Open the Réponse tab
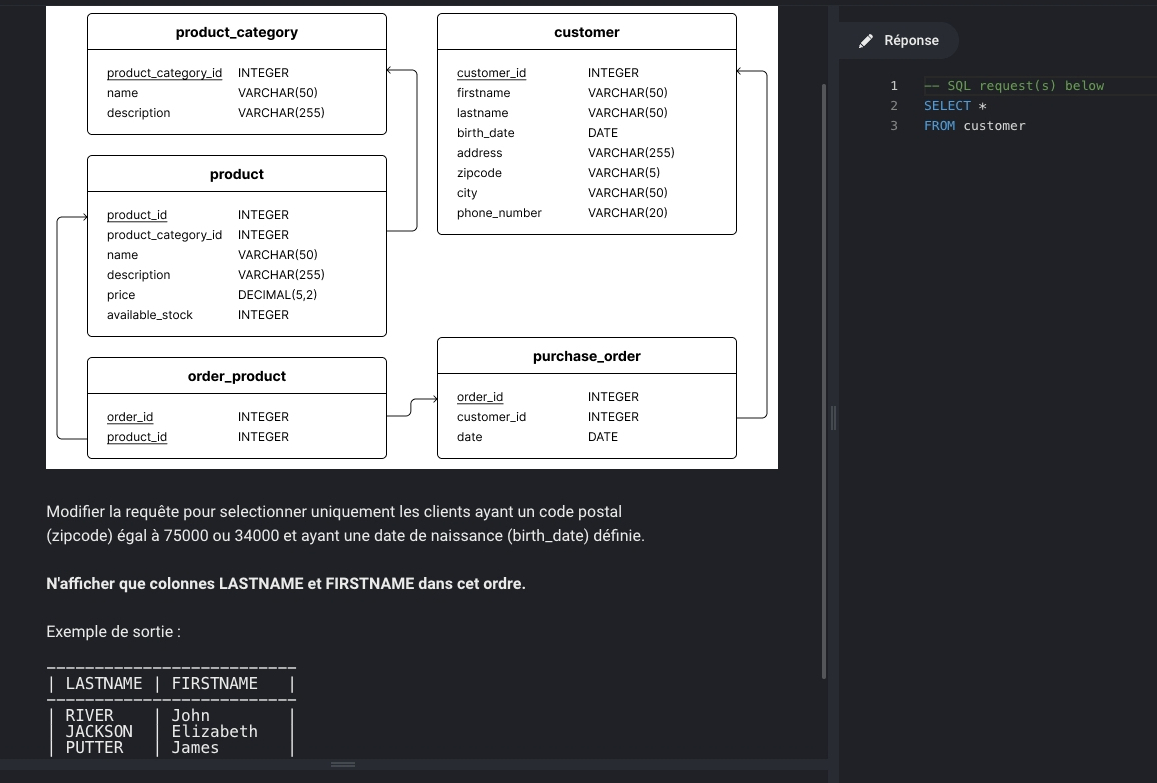 pyautogui.click(x=899, y=41)
